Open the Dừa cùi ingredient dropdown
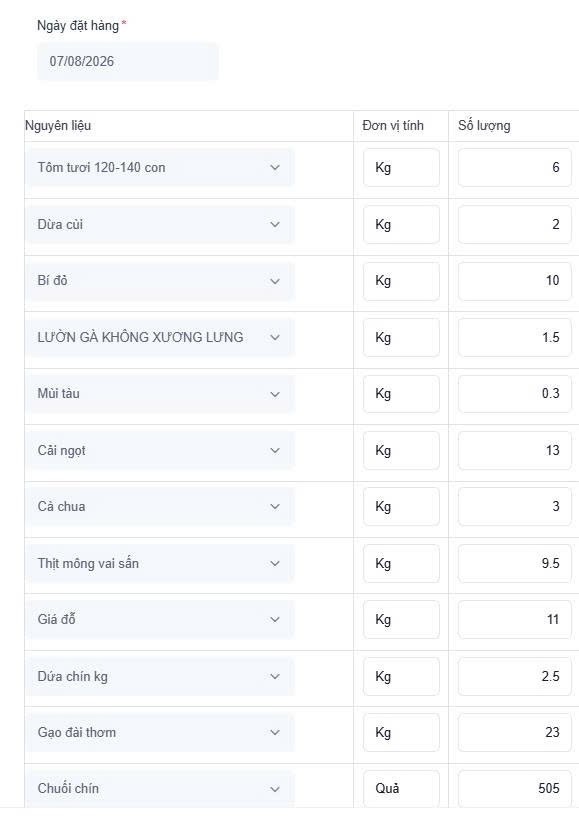Screen dimensions: 579x816 click(x=160, y=224)
